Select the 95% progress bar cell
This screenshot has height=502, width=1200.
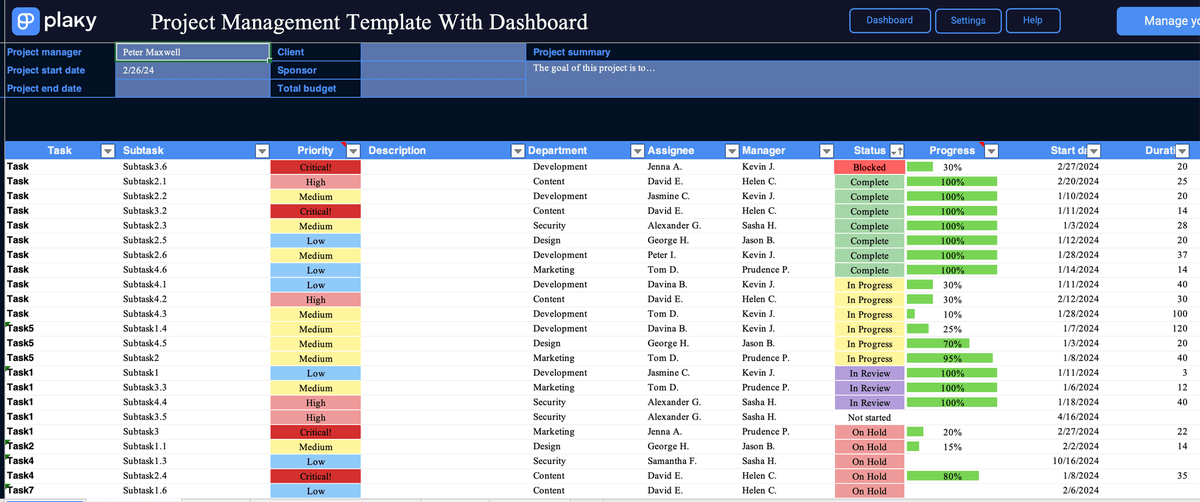951,358
